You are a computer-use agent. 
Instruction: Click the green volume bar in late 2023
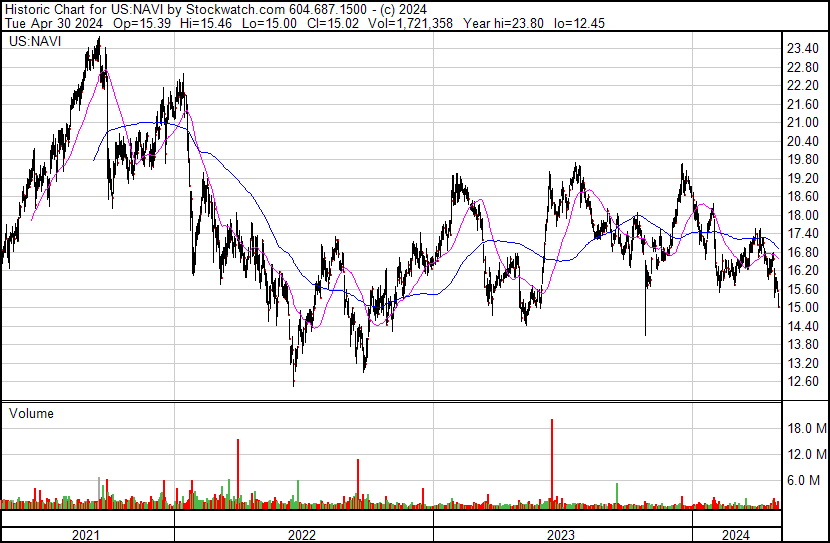pos(617,496)
